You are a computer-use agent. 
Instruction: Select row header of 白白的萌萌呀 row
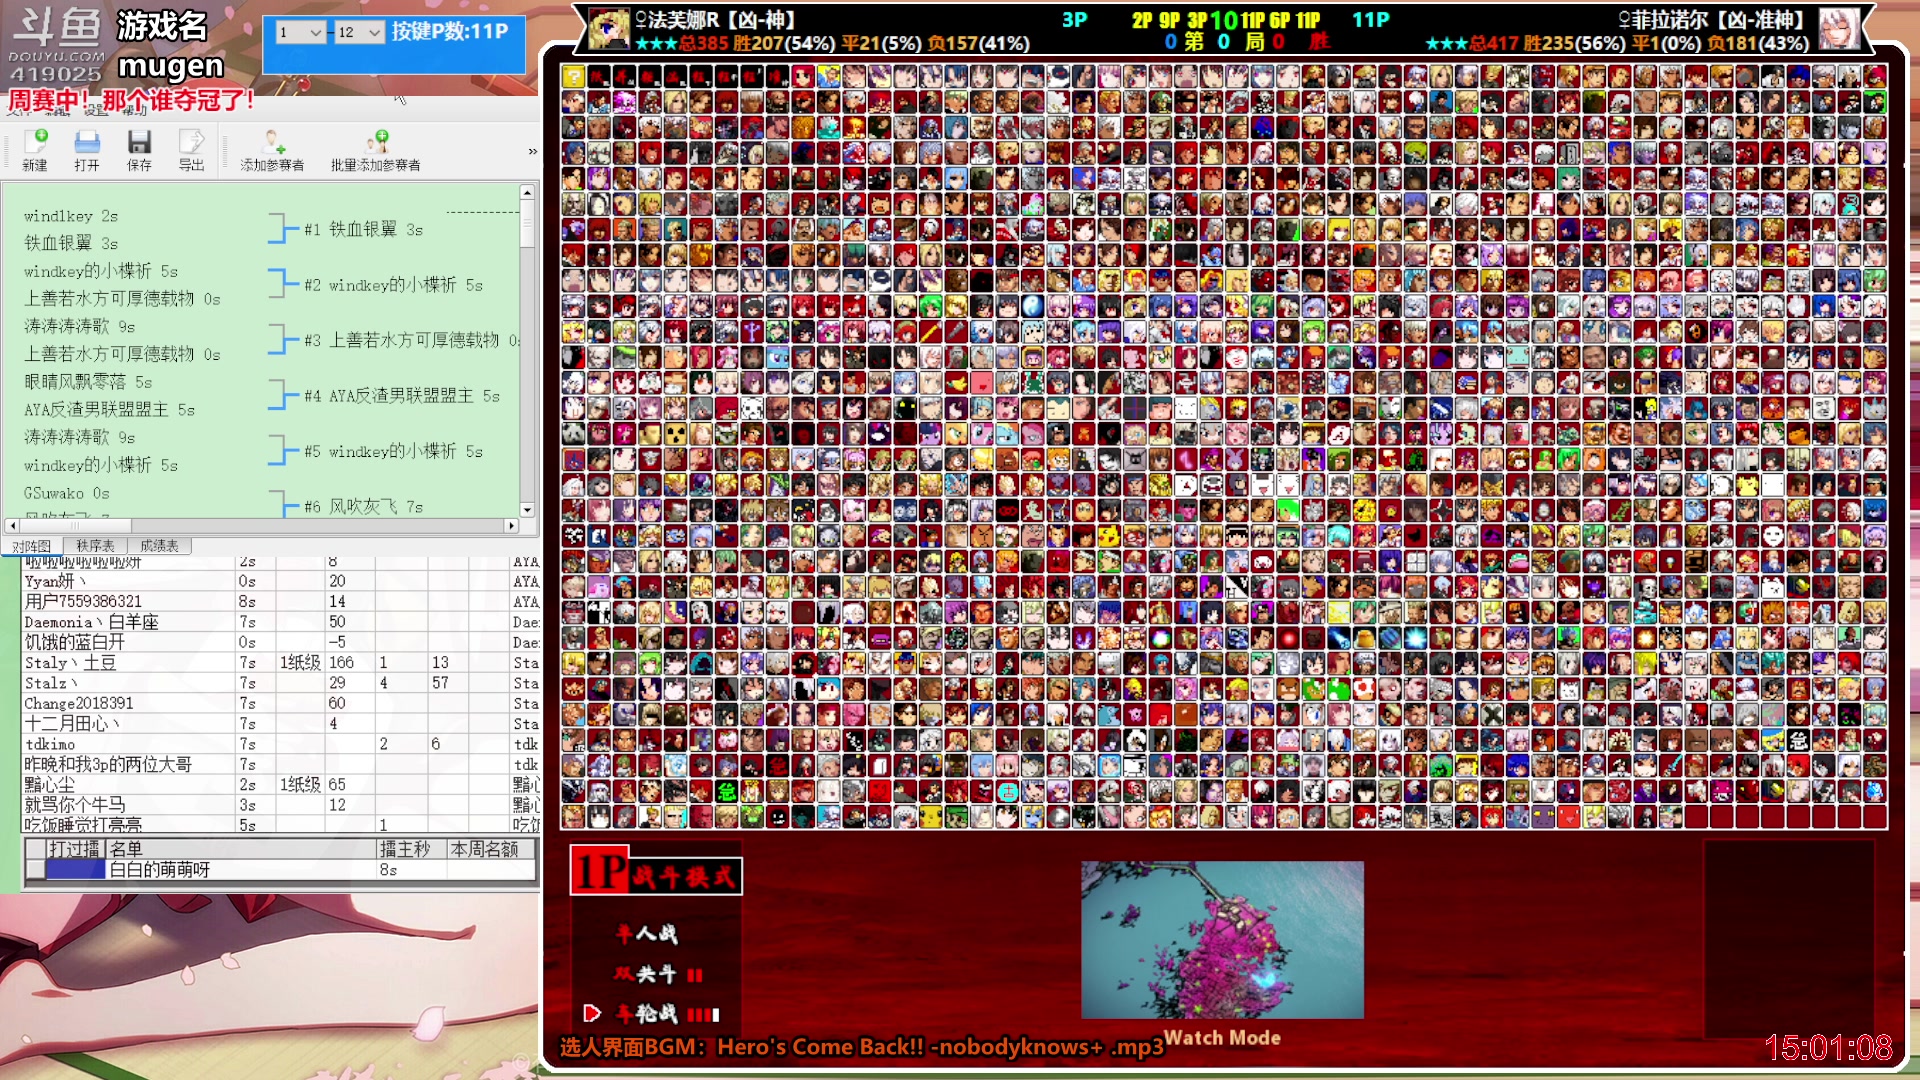click(x=35, y=870)
